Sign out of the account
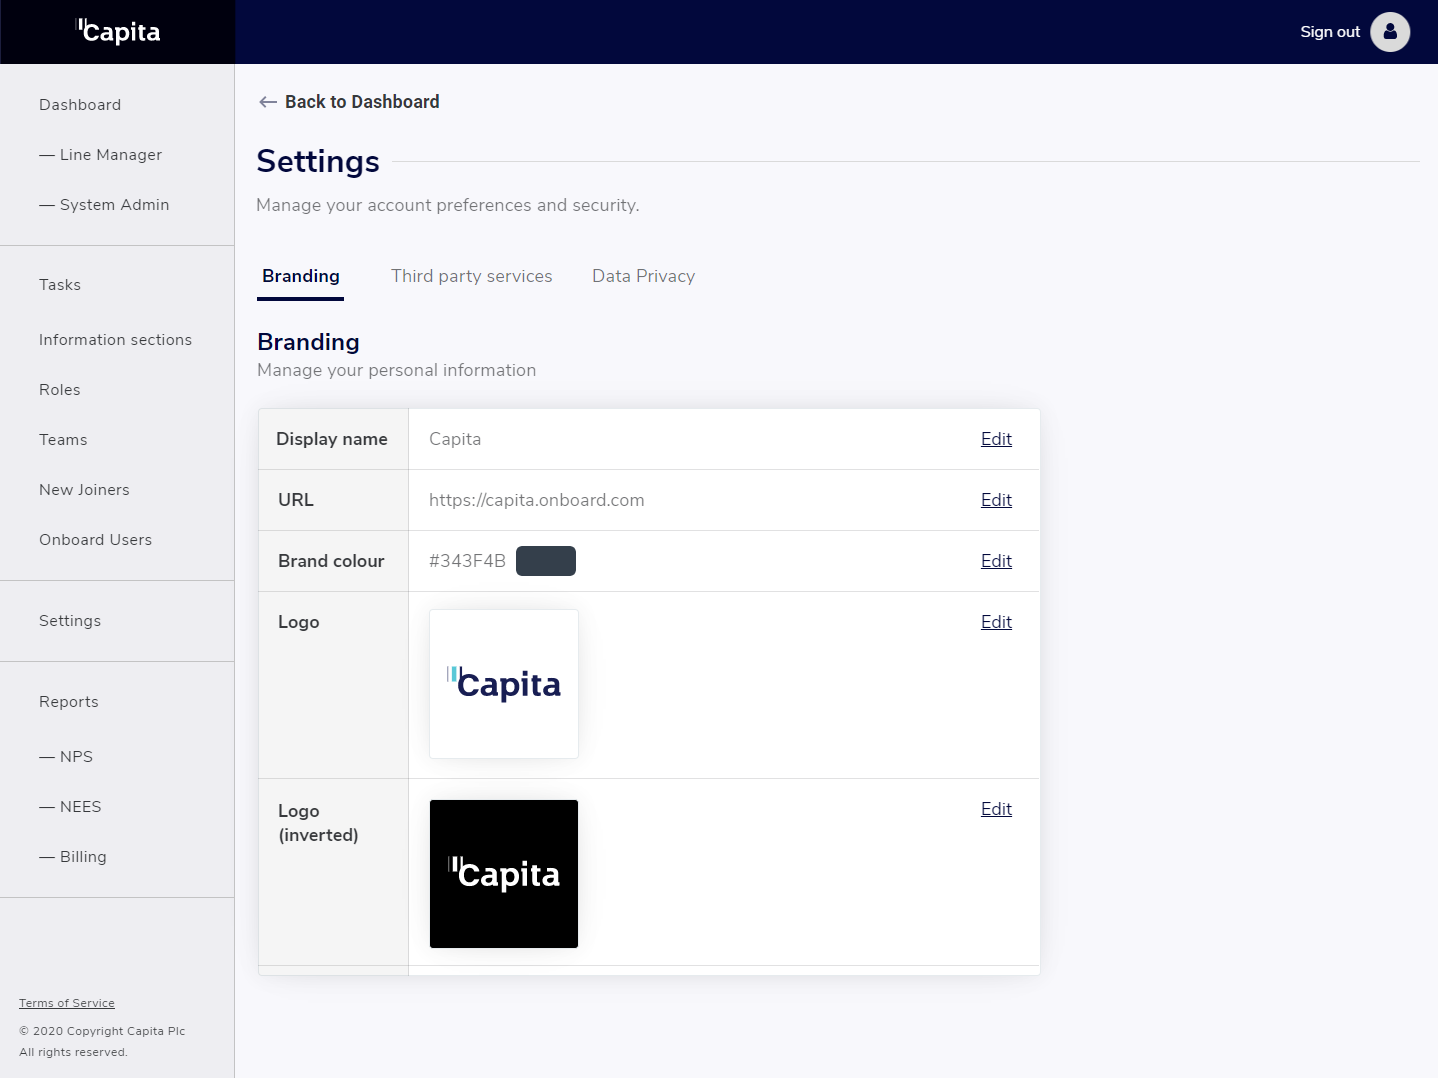Screen dimensions: 1438x1078 pyautogui.click(x=1330, y=32)
